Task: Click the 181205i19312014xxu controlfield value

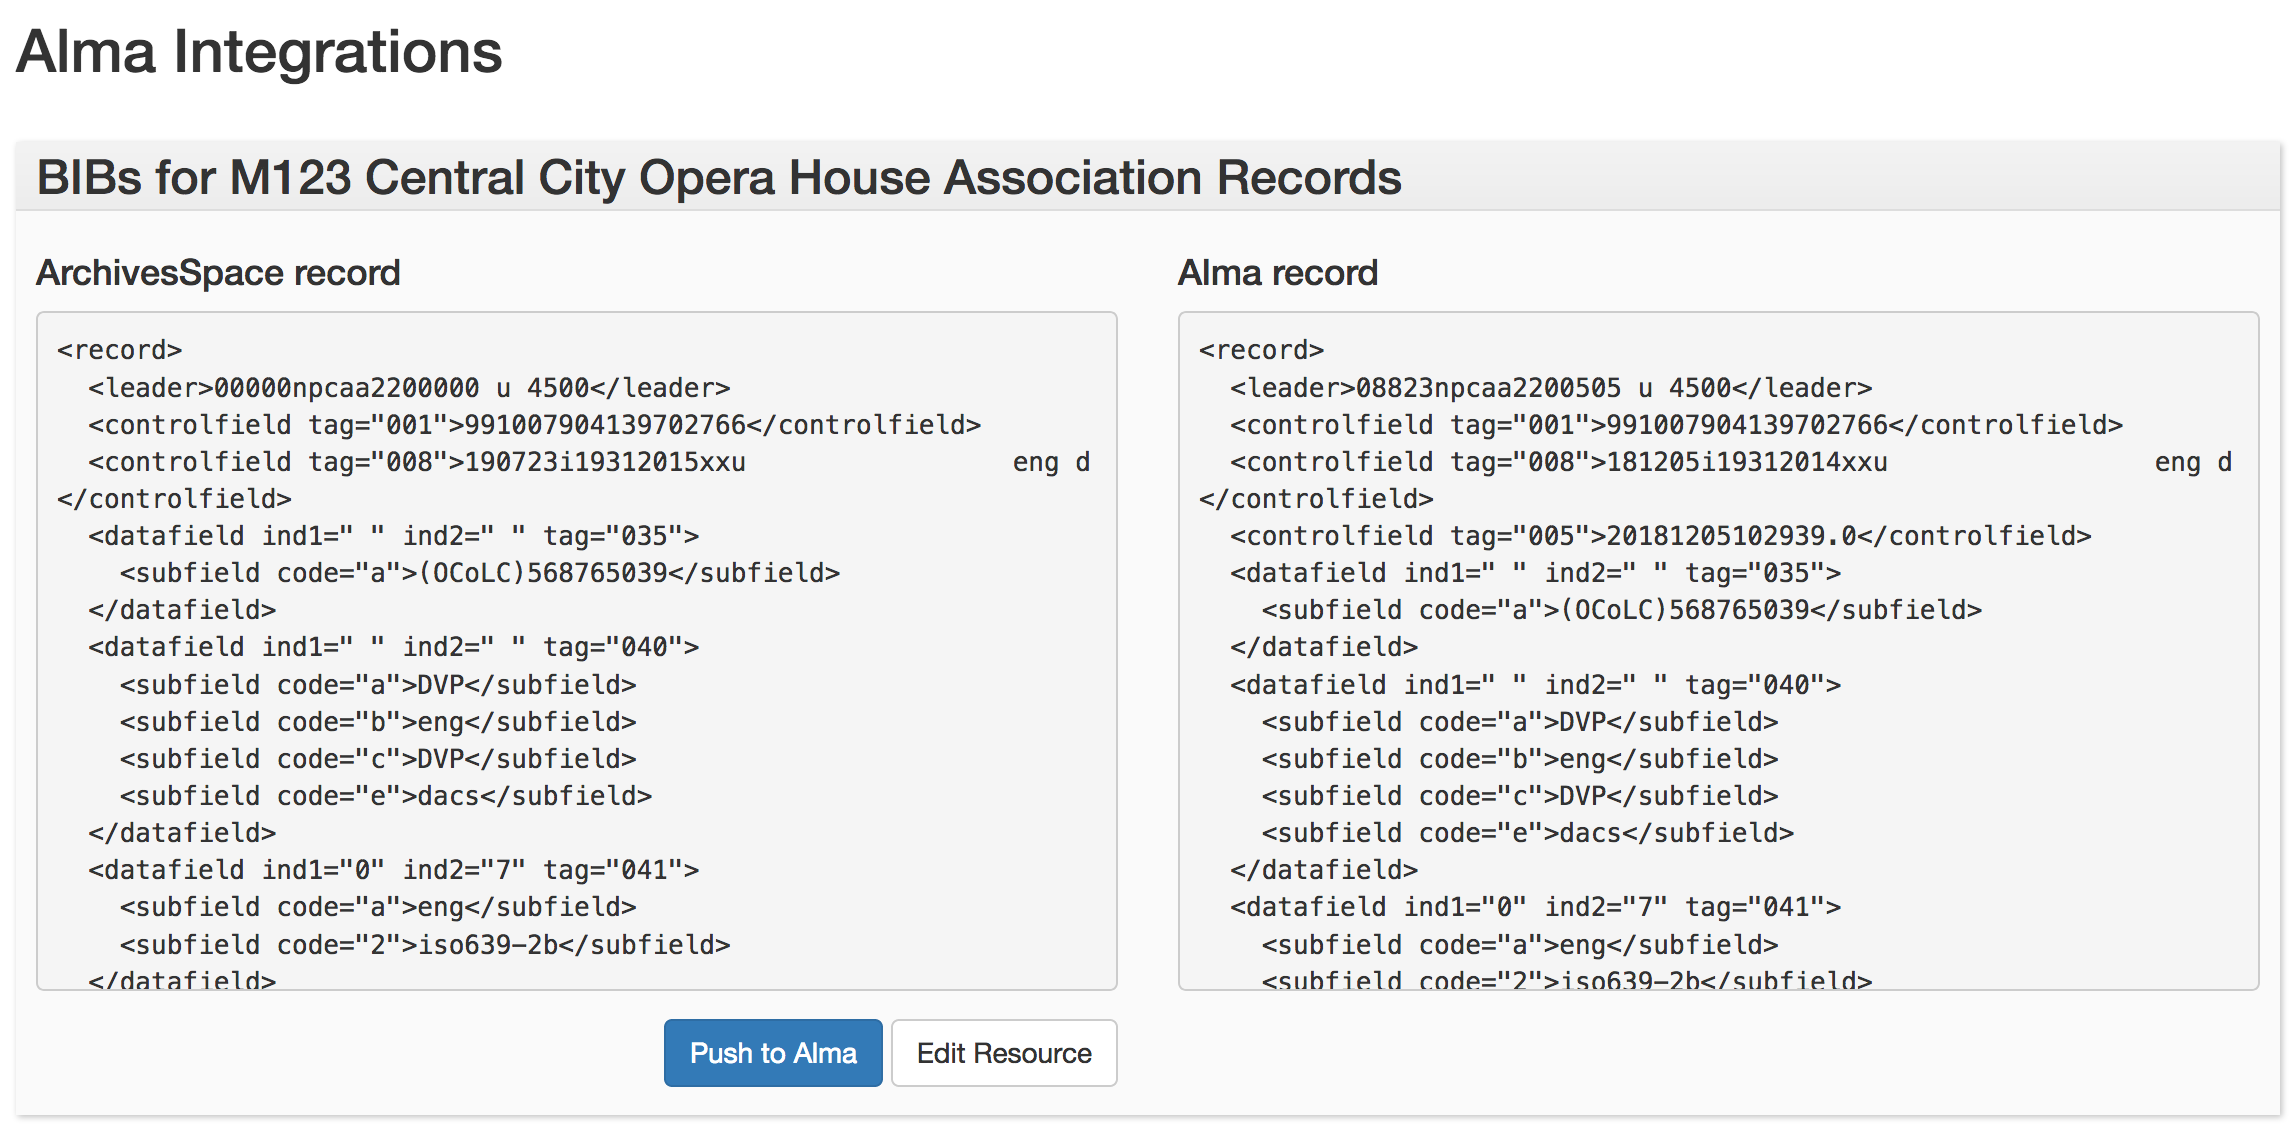Action: tap(1746, 462)
